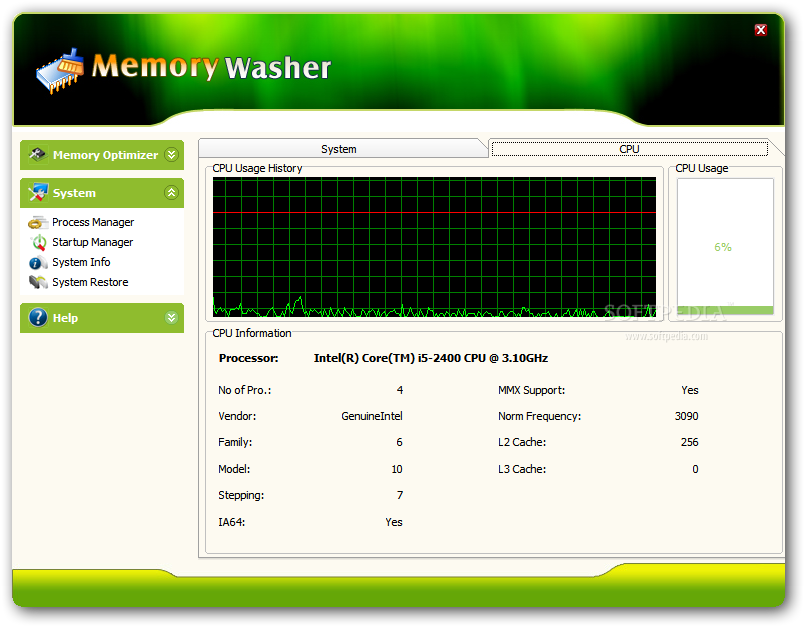Click the No of Pro. value 4
The image size is (805, 627).
click(x=400, y=390)
